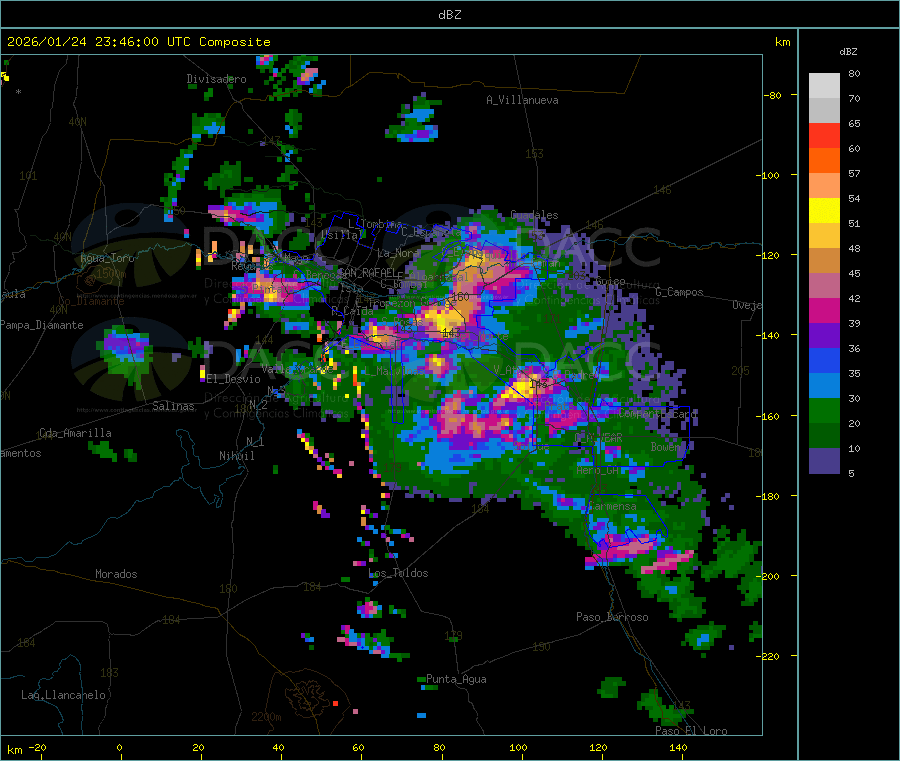This screenshot has height=761, width=900.
Task: Click the Salinas map label
Action: [x=173, y=406]
